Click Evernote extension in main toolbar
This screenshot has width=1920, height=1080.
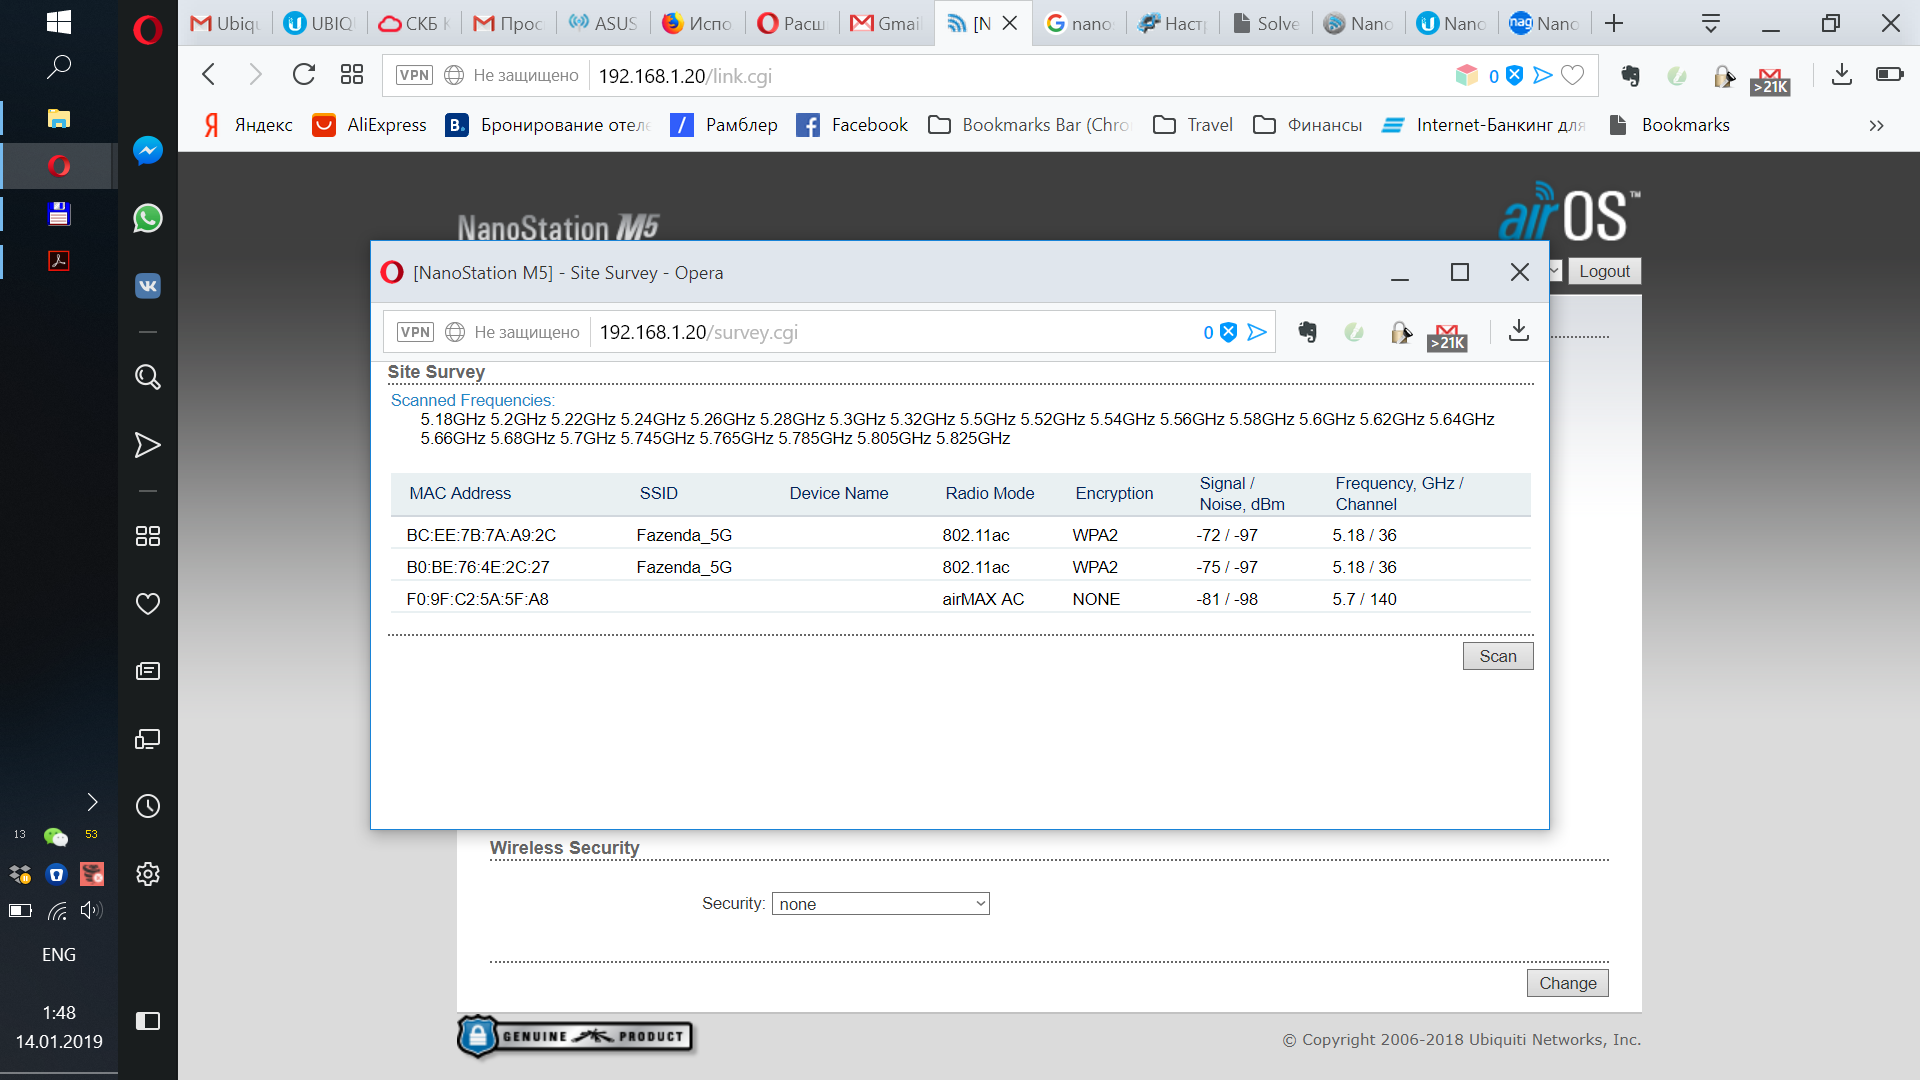(x=1631, y=76)
